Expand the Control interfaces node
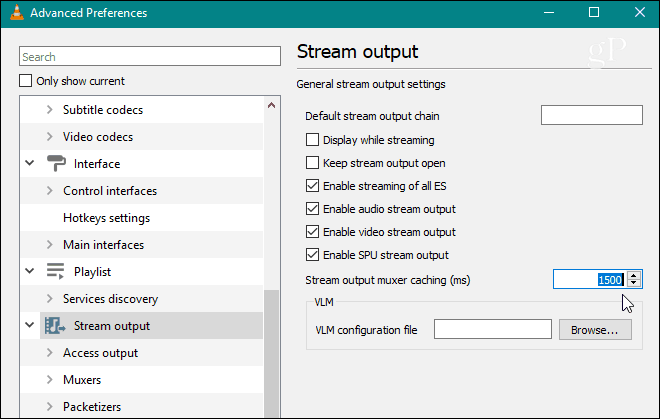The height and width of the screenshot is (419, 660). click(x=50, y=190)
